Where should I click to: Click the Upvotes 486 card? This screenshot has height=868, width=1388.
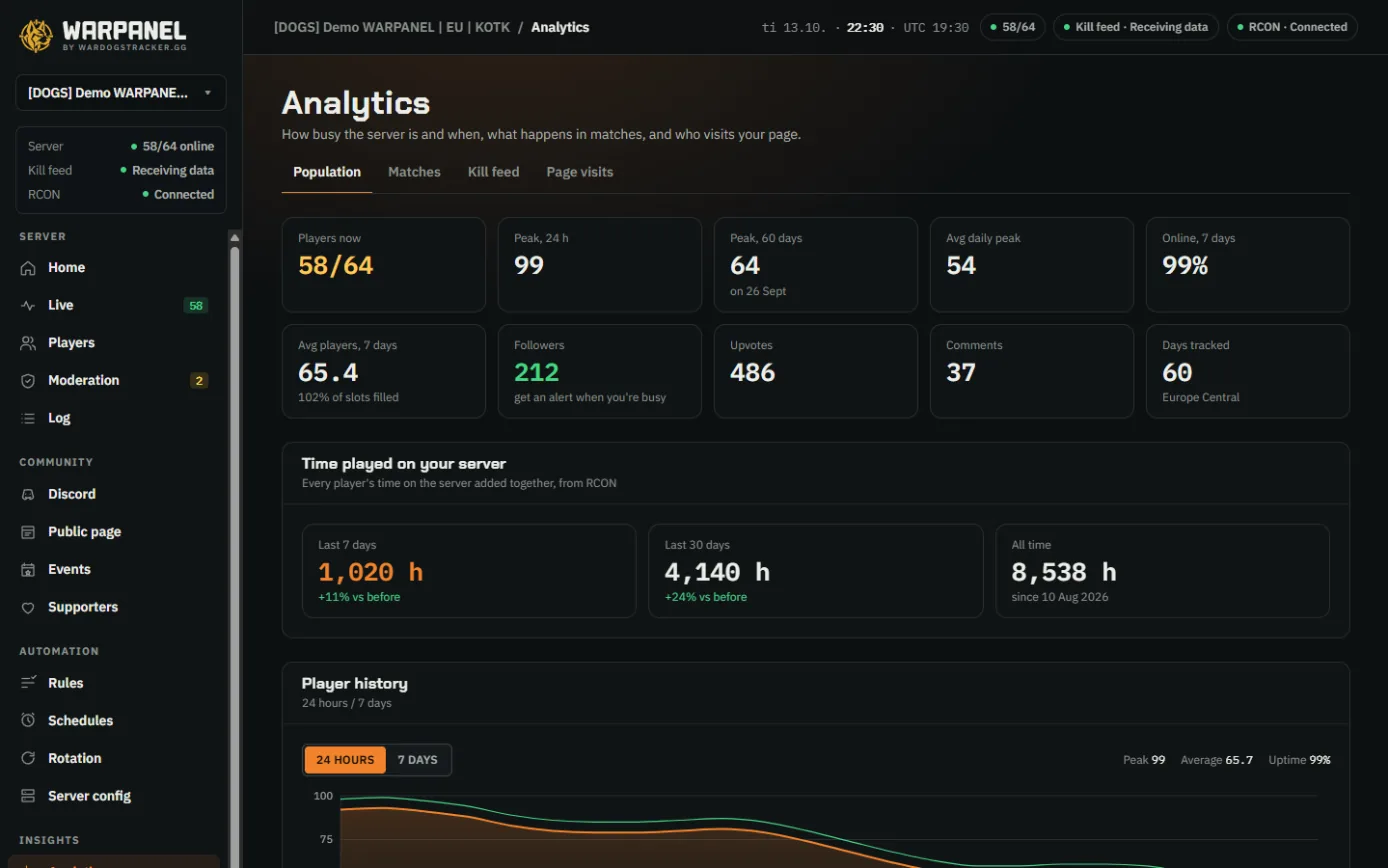[816, 371]
